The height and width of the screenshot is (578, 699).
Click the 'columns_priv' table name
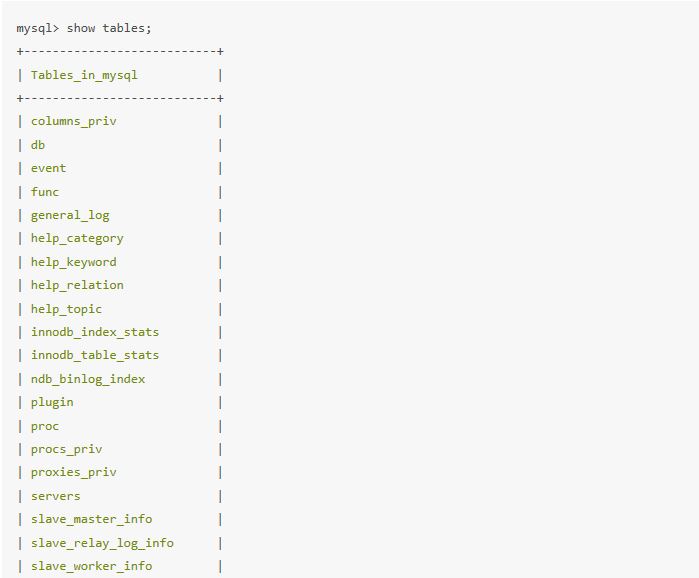(x=73, y=121)
